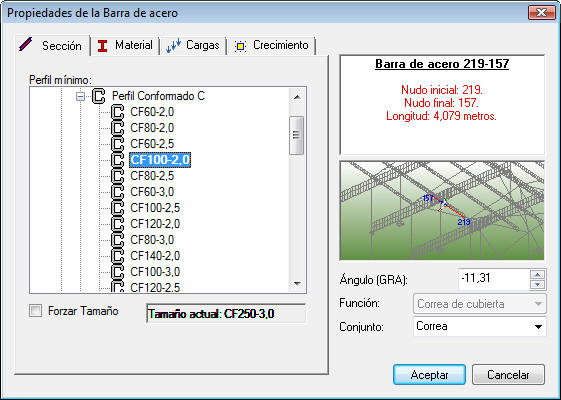The height and width of the screenshot is (400, 561).
Task: Click the Perfil Conformado C group icon
Action: point(98,96)
